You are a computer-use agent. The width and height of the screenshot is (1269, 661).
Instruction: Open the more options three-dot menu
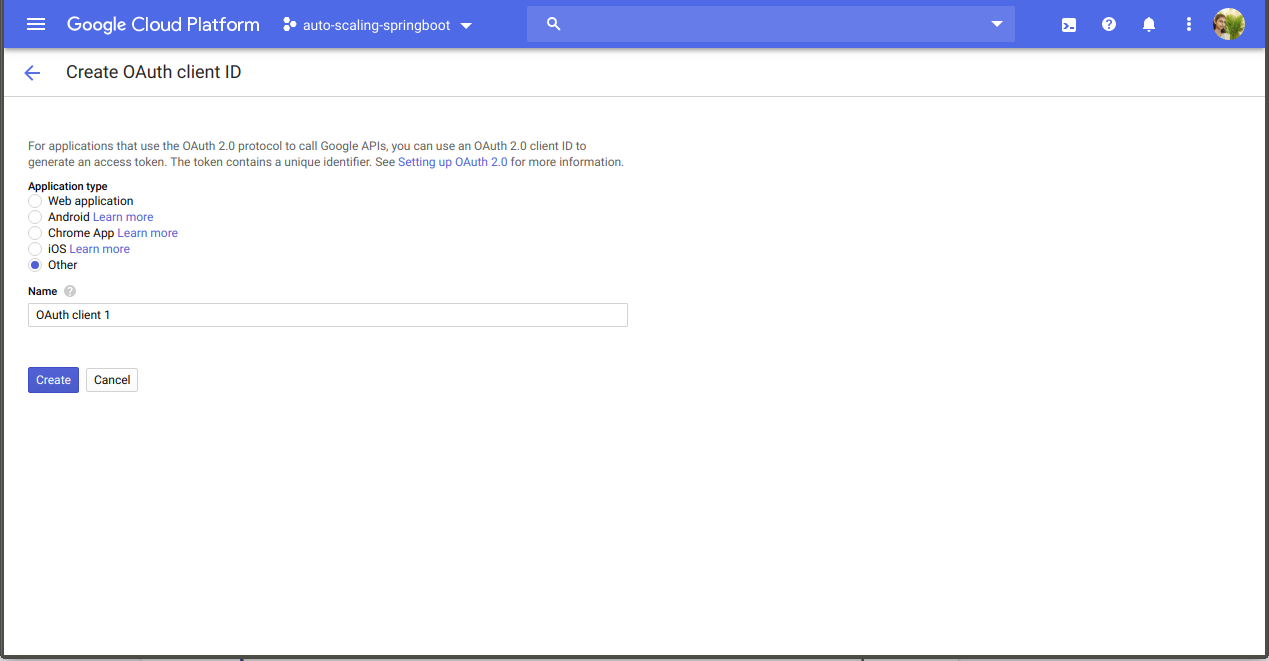pos(1188,24)
